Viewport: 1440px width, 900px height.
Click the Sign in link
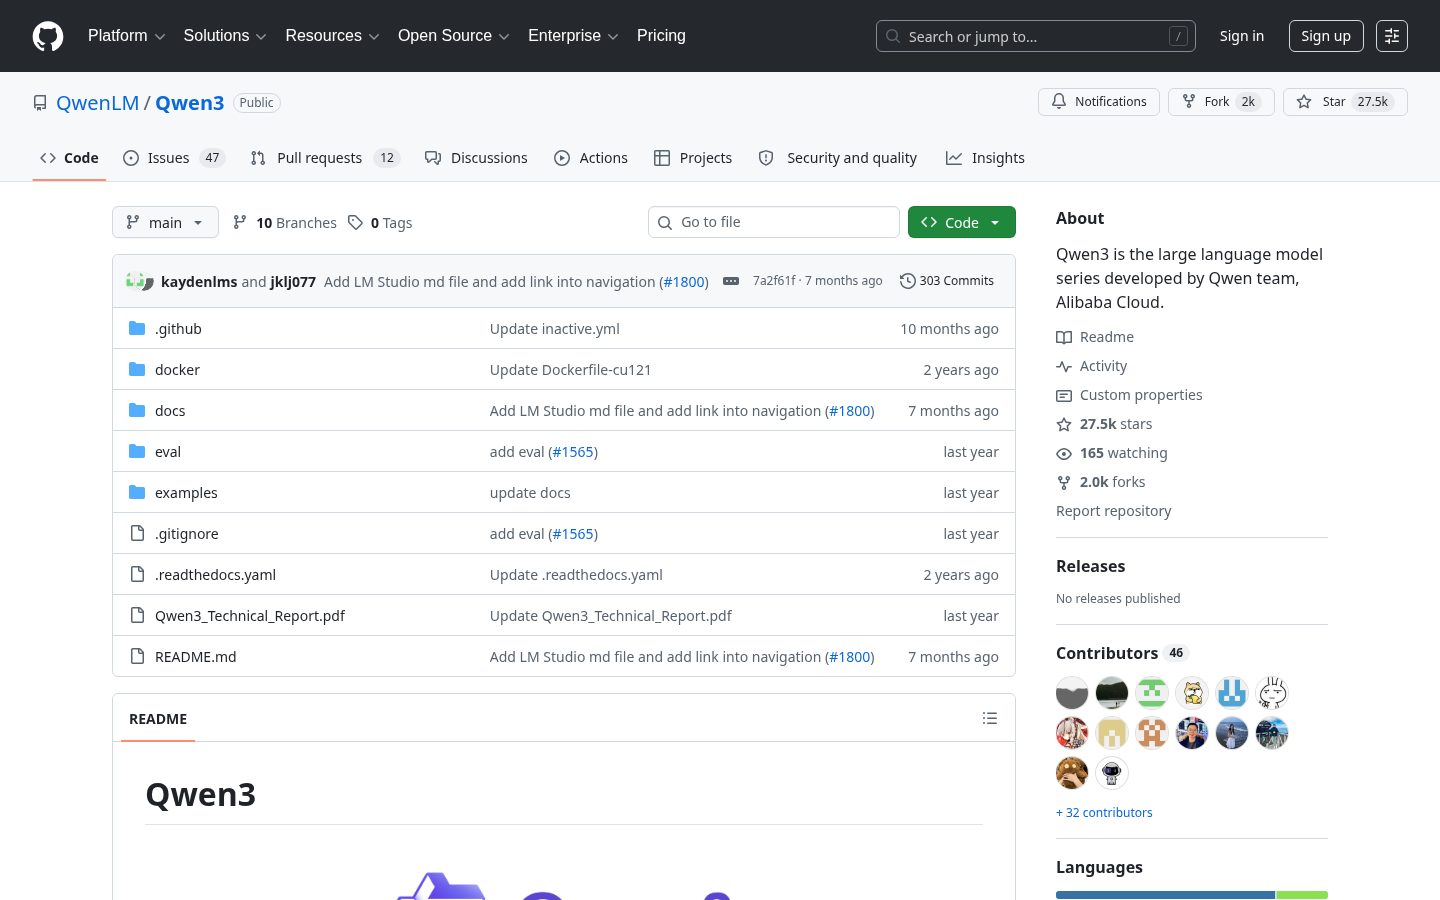1242,36
